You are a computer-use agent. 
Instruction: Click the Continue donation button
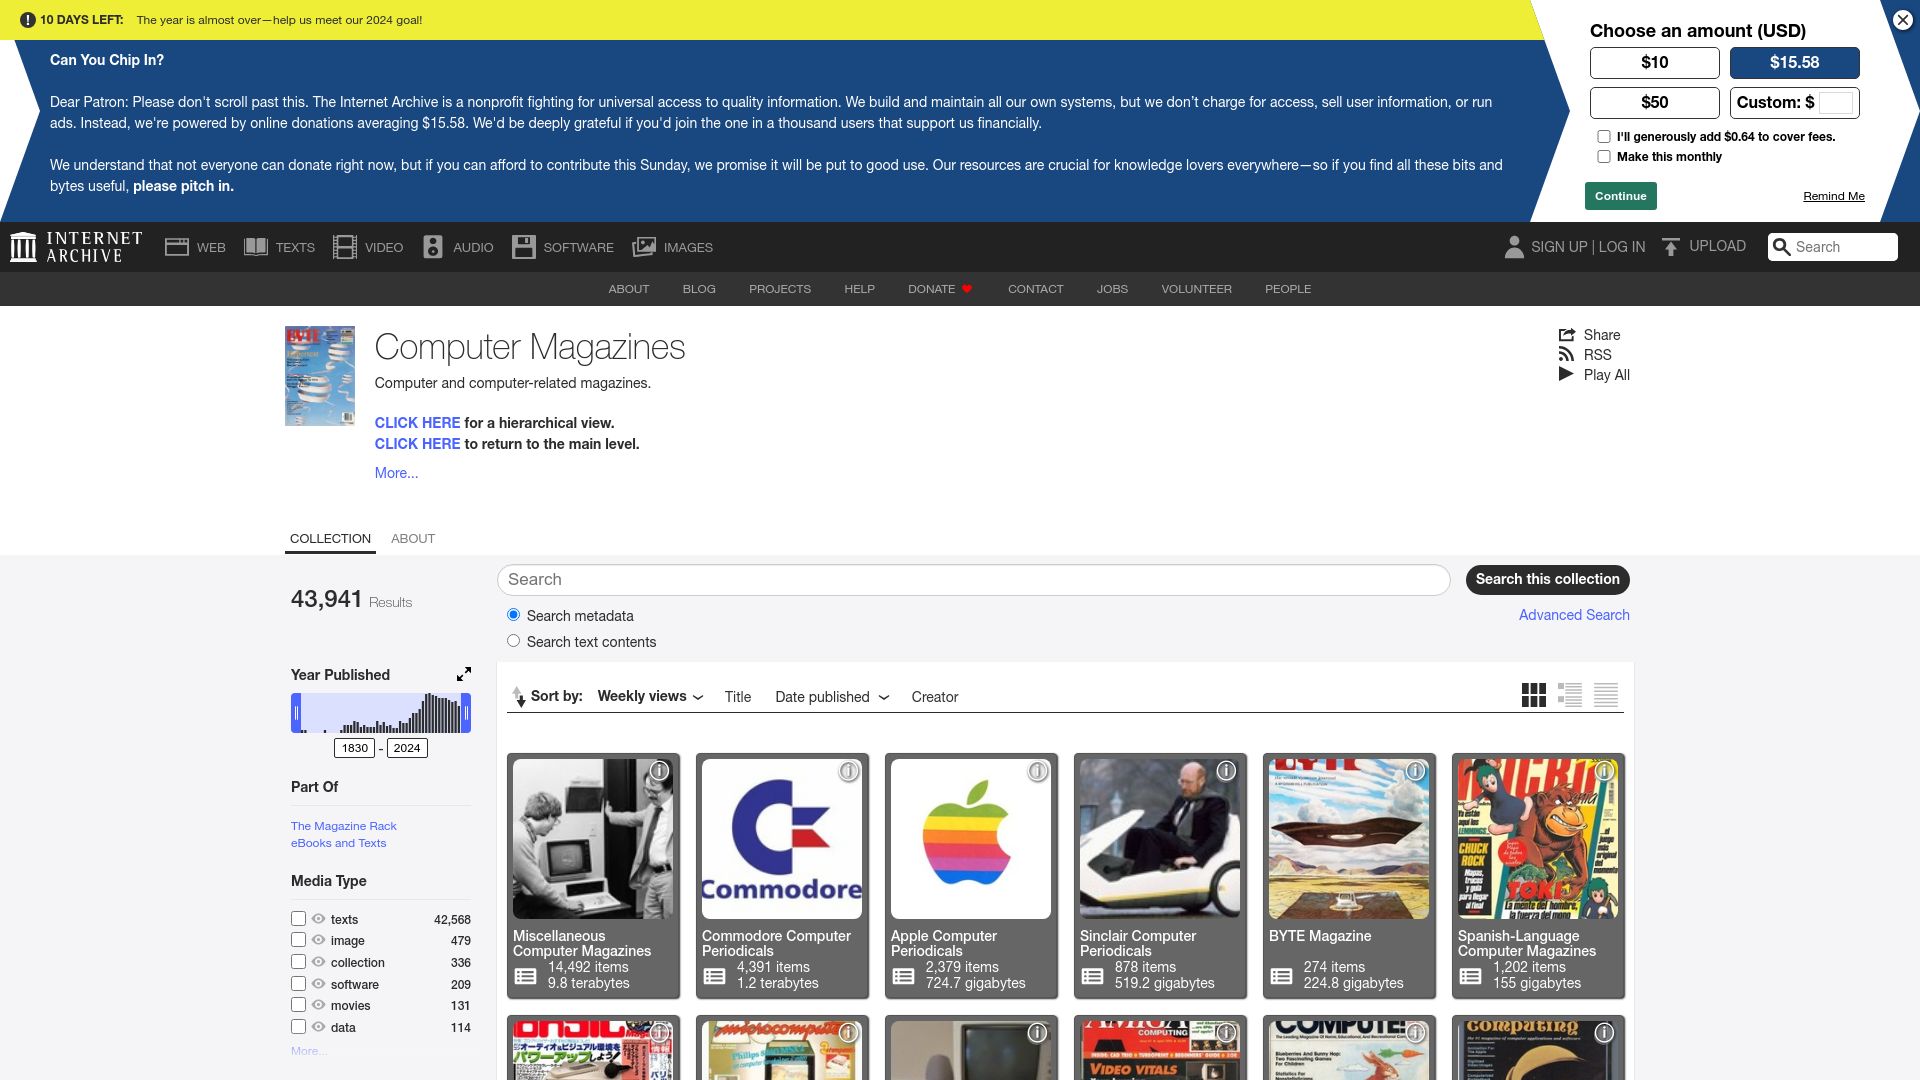(x=1620, y=196)
